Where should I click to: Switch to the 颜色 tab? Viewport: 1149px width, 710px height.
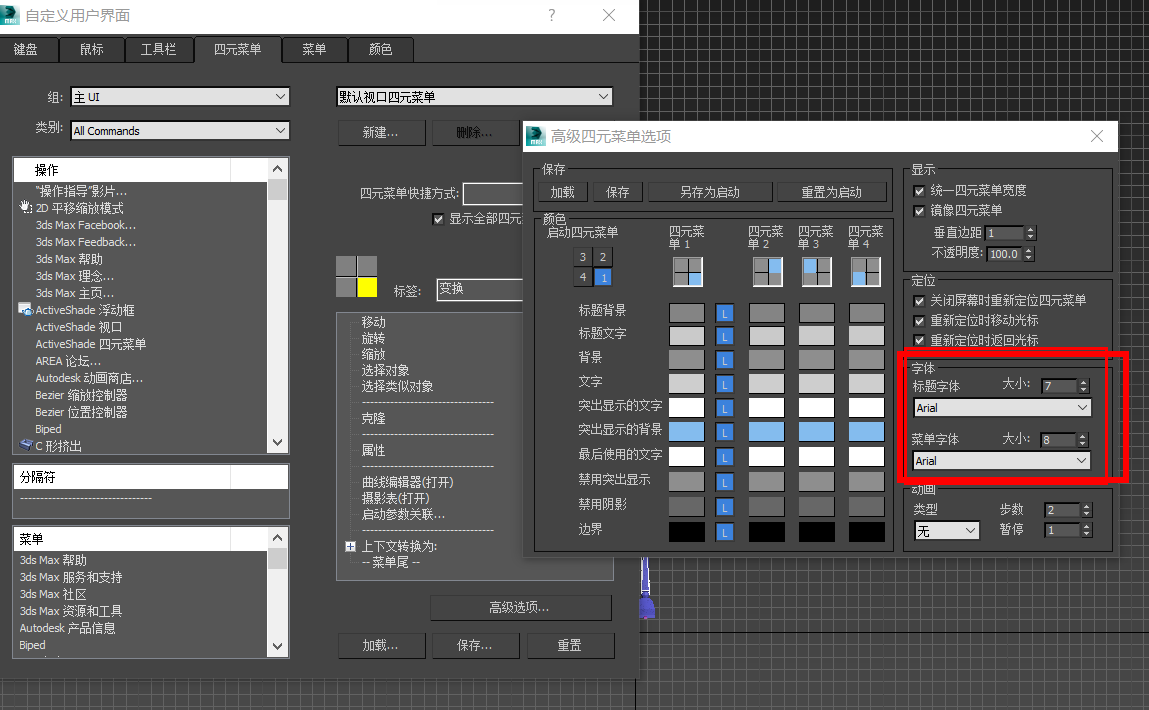[x=380, y=49]
